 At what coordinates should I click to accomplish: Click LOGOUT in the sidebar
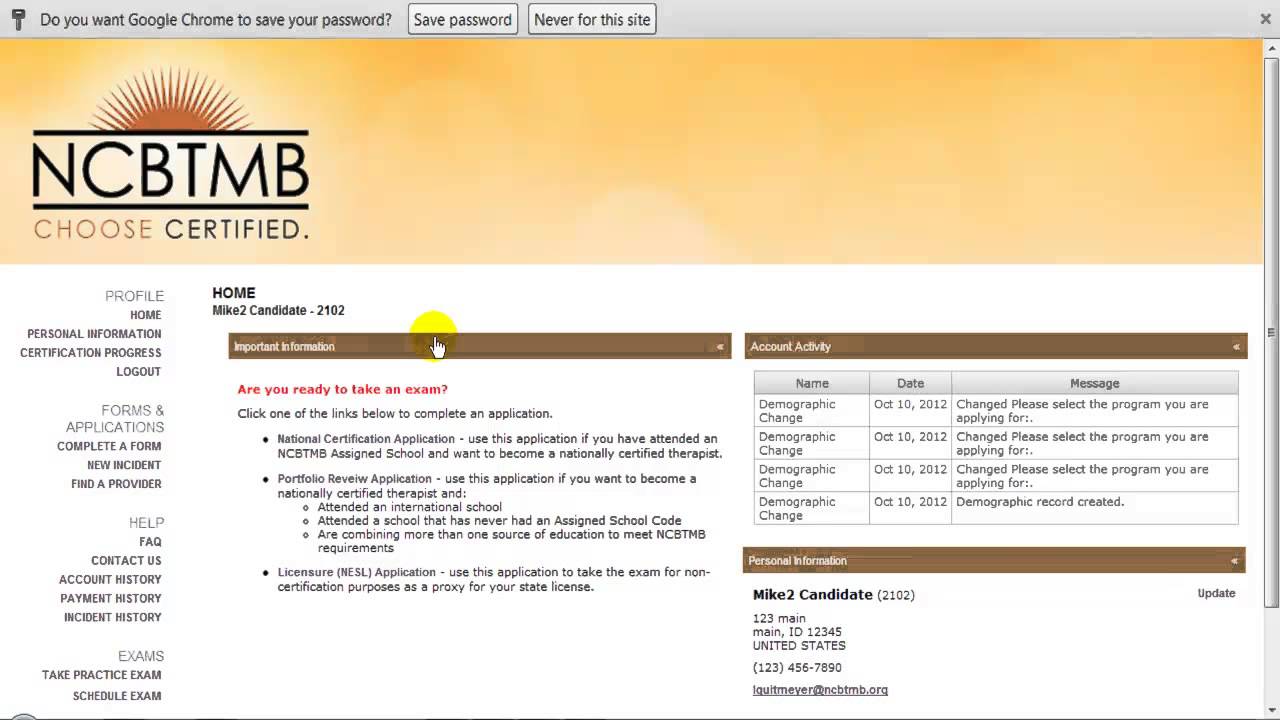[x=138, y=372]
